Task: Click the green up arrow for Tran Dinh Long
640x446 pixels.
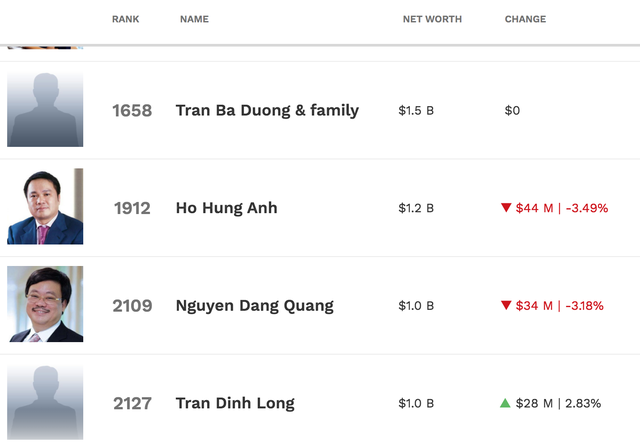Action: [506, 403]
